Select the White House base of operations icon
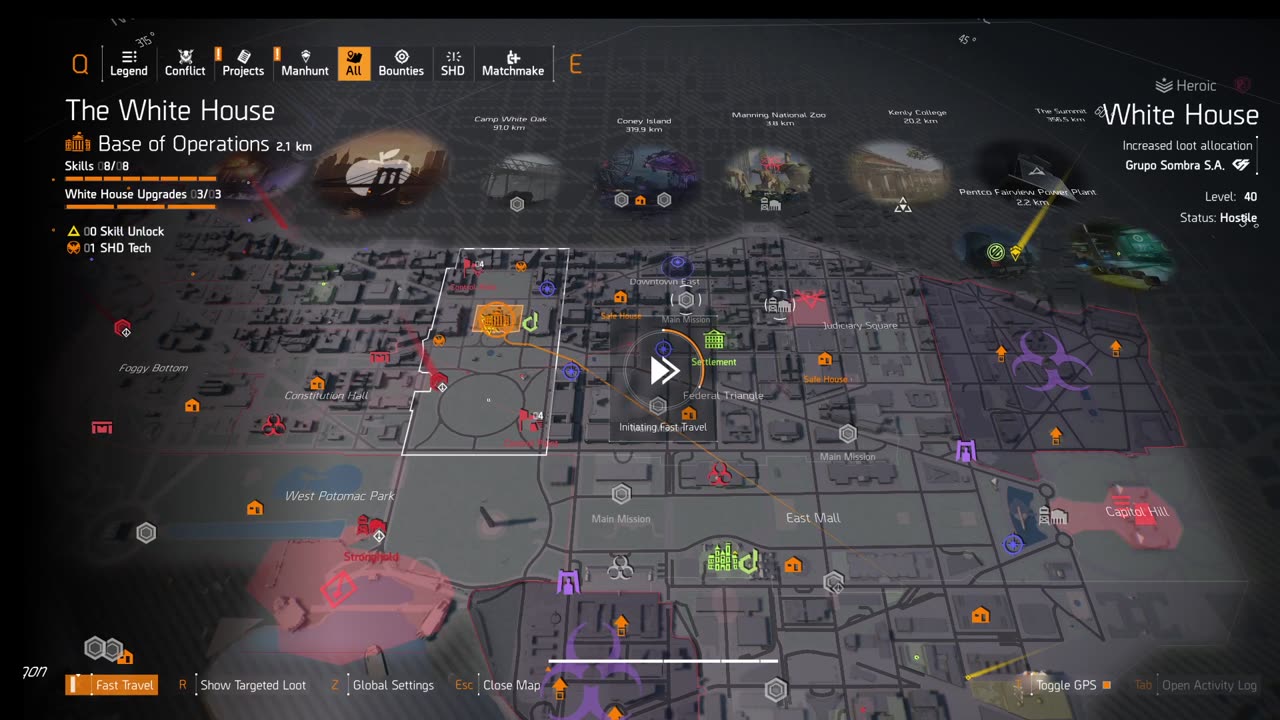Screen dimensions: 1280x720 [497, 320]
